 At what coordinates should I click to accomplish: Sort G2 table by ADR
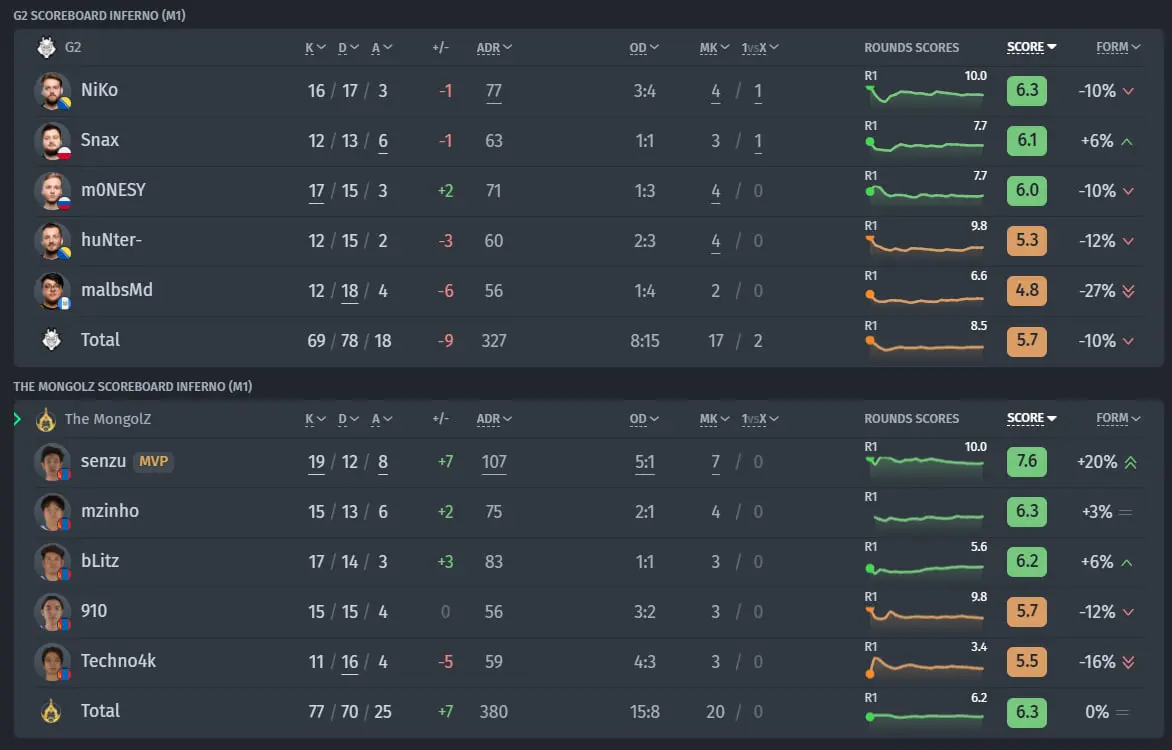494,48
